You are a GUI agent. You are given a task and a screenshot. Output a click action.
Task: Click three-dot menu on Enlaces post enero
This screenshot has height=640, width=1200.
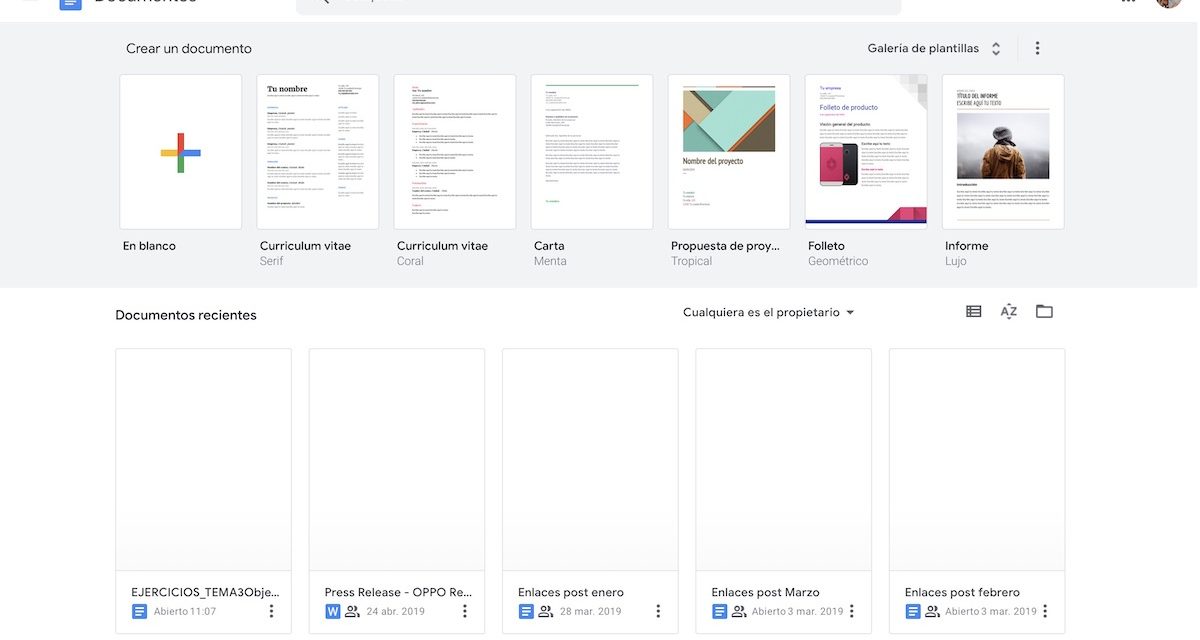click(657, 611)
